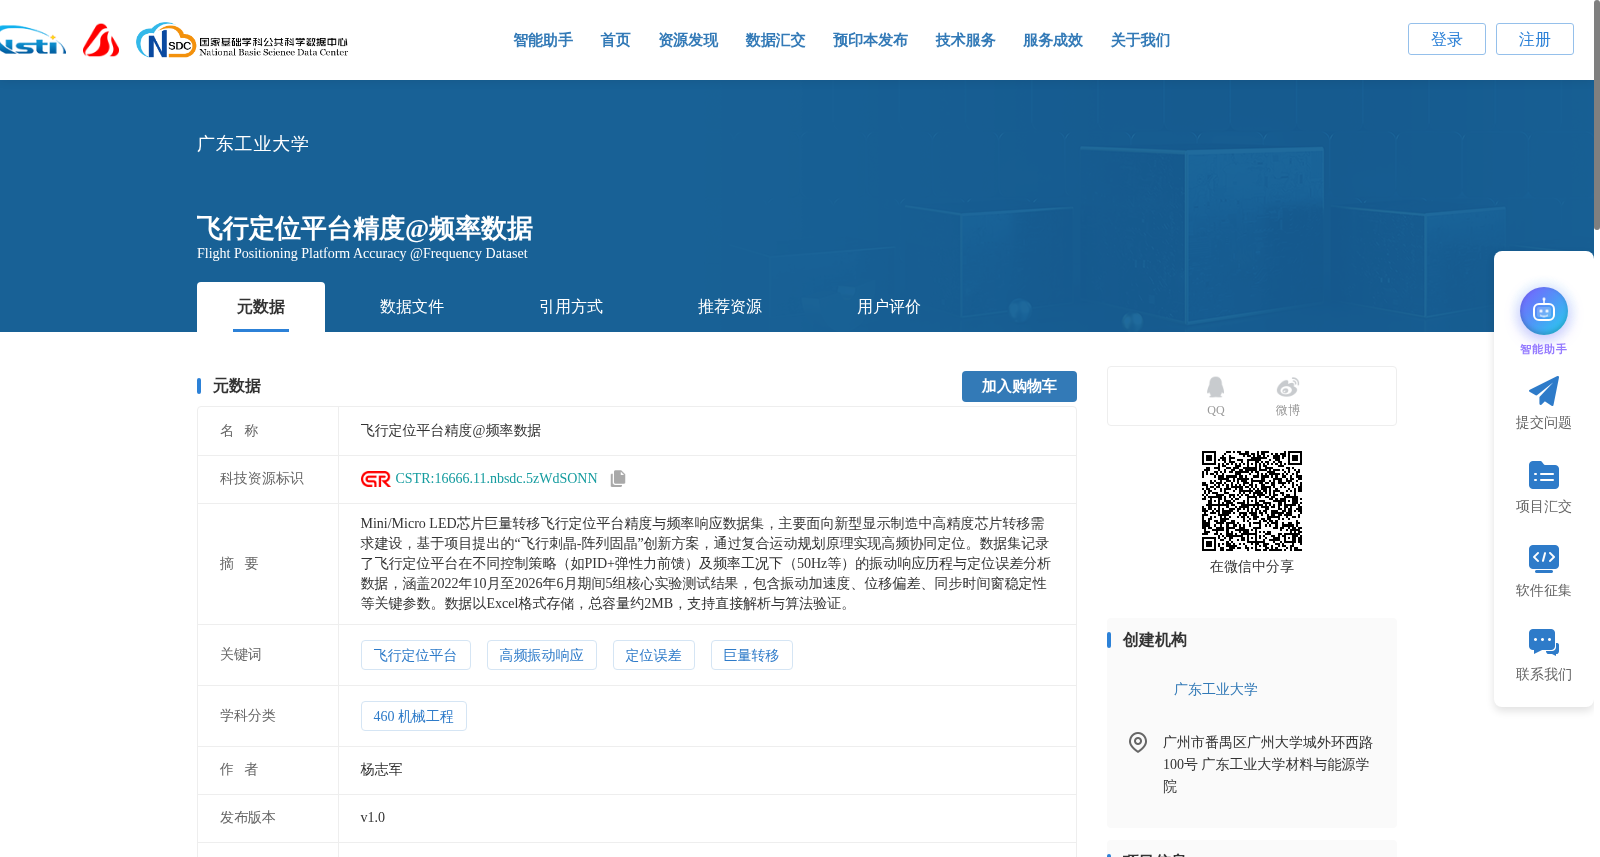The height and width of the screenshot is (857, 1600).
Task: Open 资源发现 menu item
Action: [x=688, y=40]
